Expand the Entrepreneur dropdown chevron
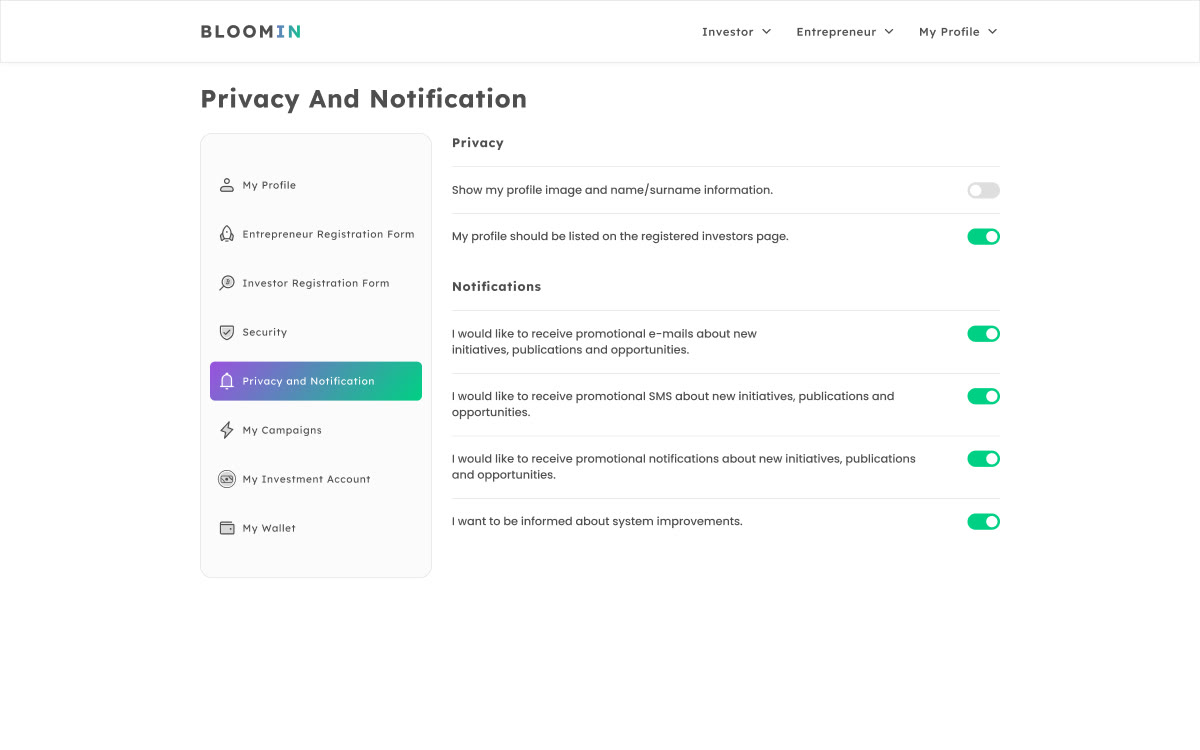Screen dimensions: 1200x750 click(x=889, y=31)
